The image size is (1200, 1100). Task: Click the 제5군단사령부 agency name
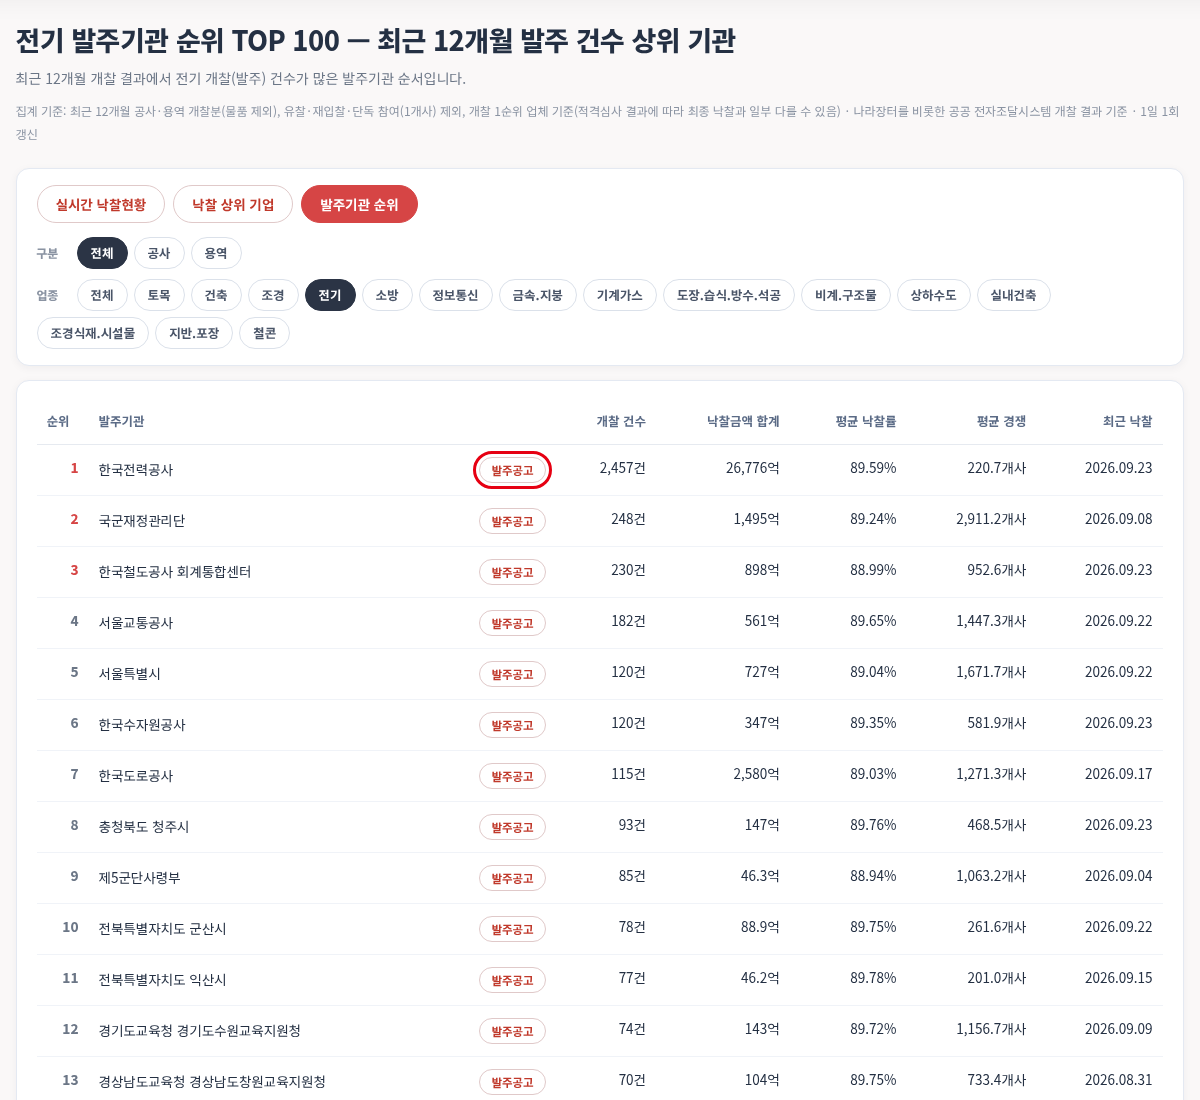(x=139, y=877)
